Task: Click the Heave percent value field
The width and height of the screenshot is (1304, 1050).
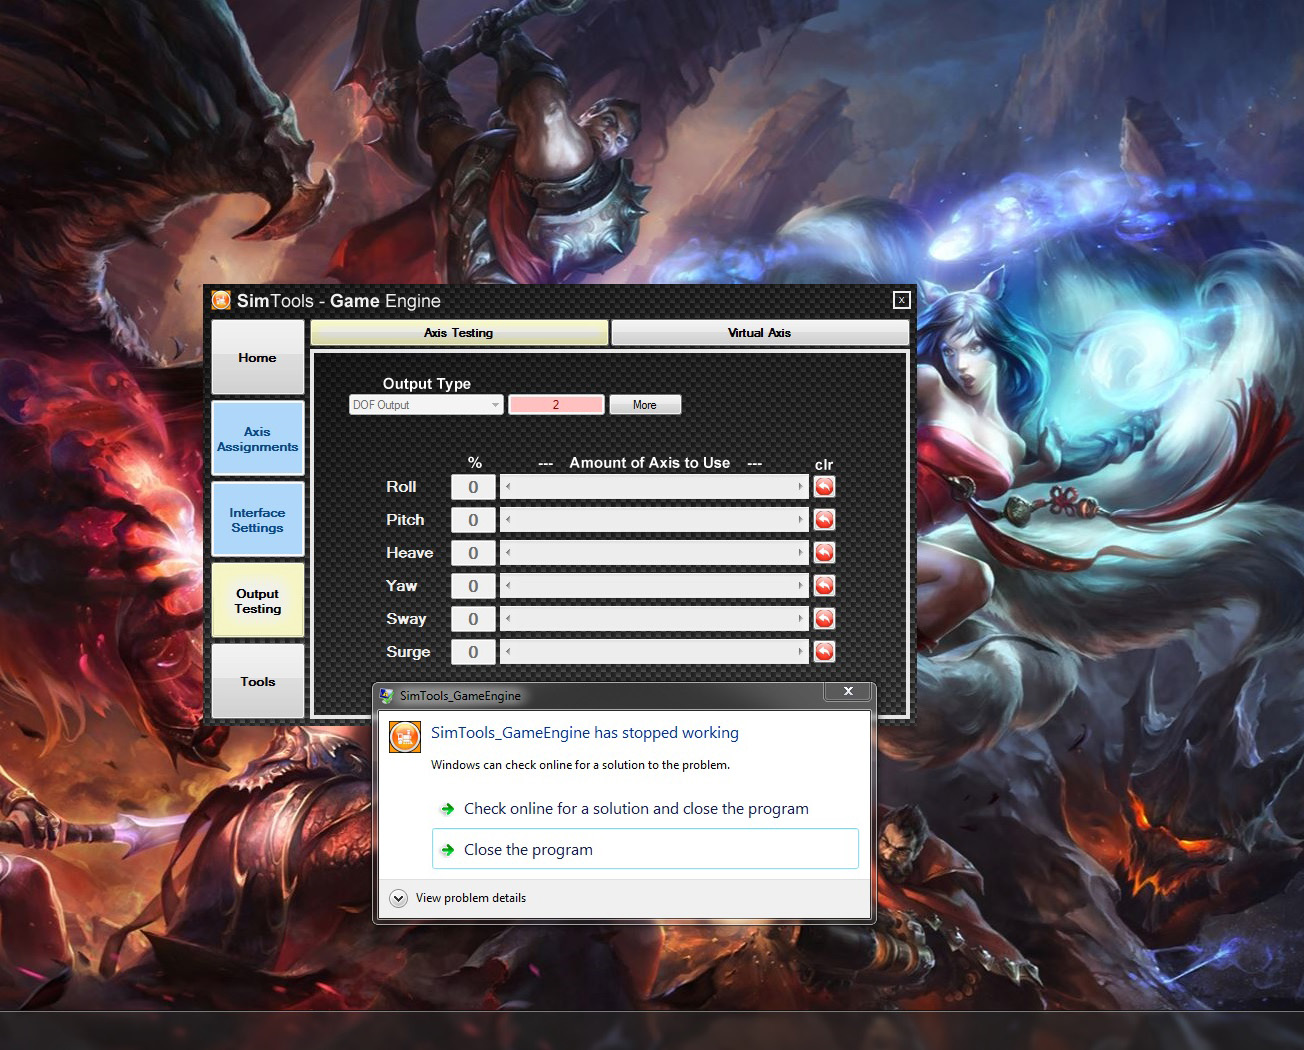Action: click(x=473, y=553)
